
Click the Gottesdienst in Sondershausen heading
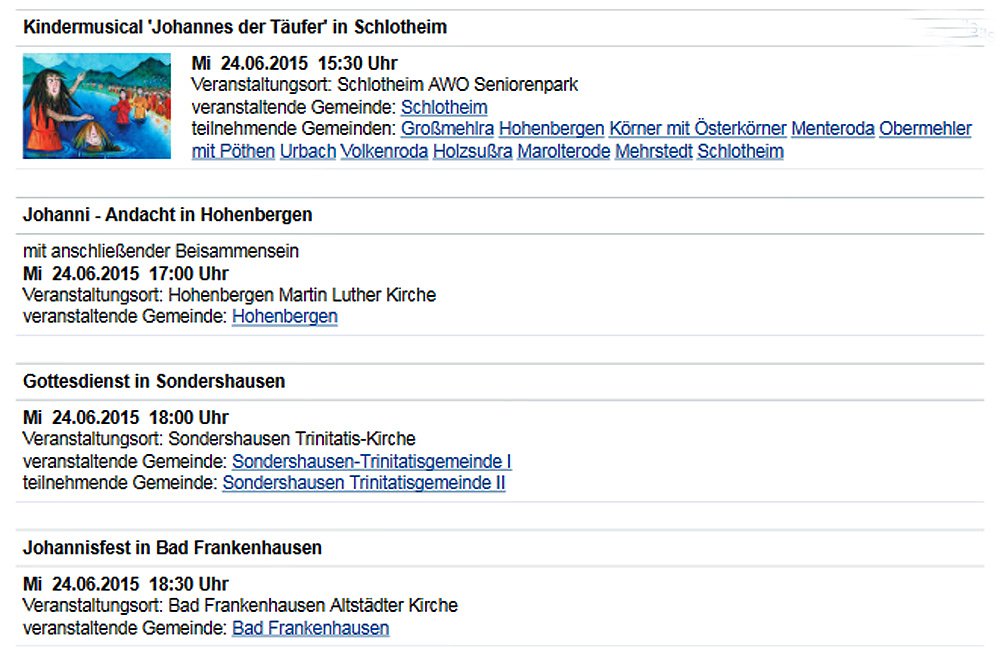point(154,382)
